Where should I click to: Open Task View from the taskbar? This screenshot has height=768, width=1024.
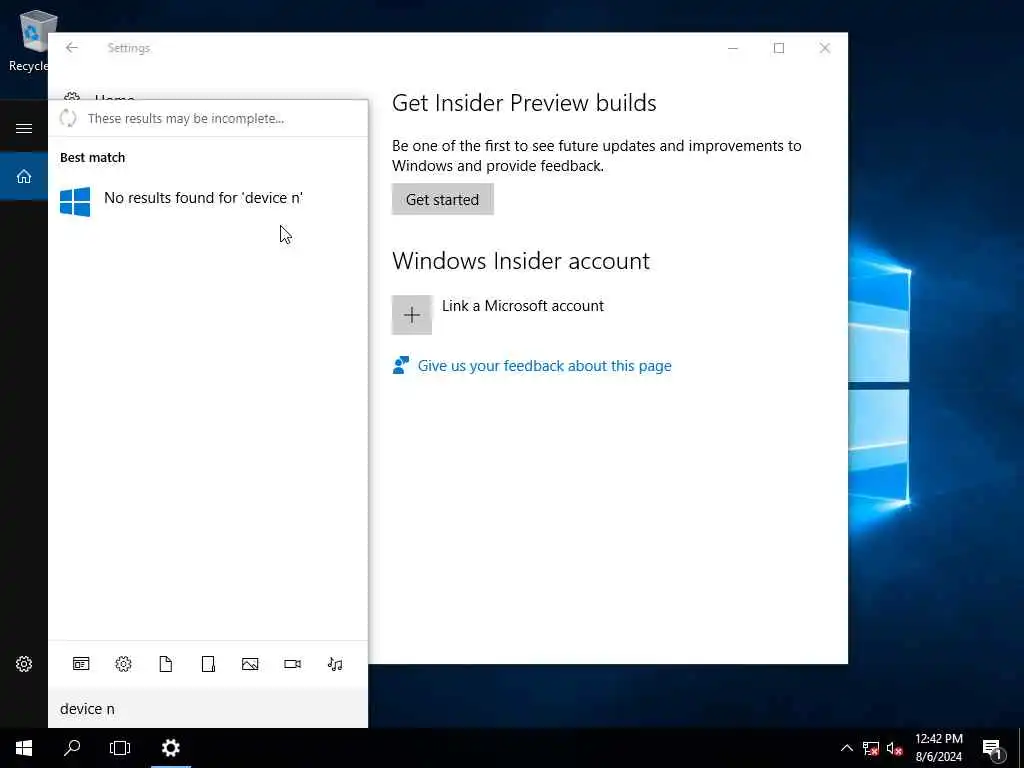[x=120, y=748]
